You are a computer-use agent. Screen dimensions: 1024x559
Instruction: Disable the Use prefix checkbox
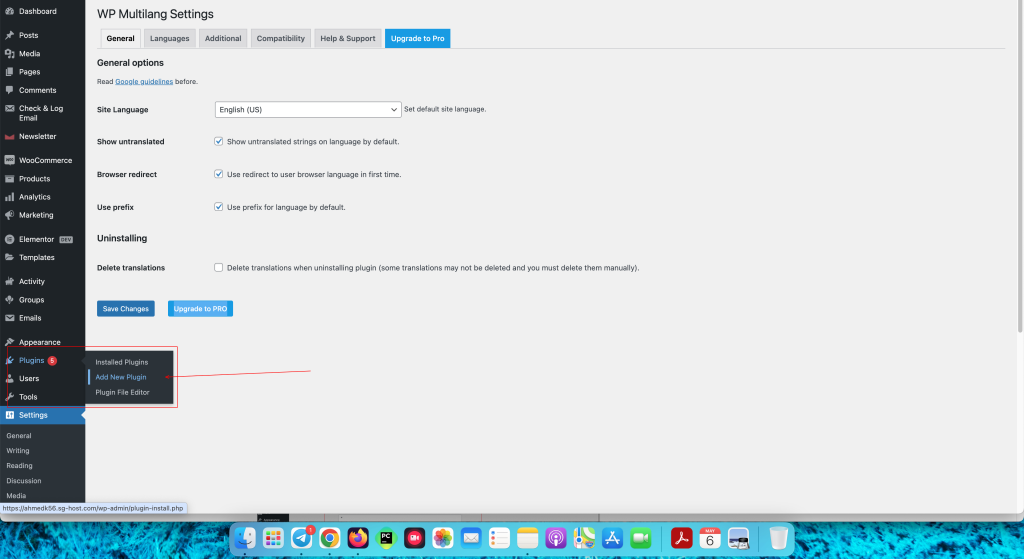click(219, 207)
